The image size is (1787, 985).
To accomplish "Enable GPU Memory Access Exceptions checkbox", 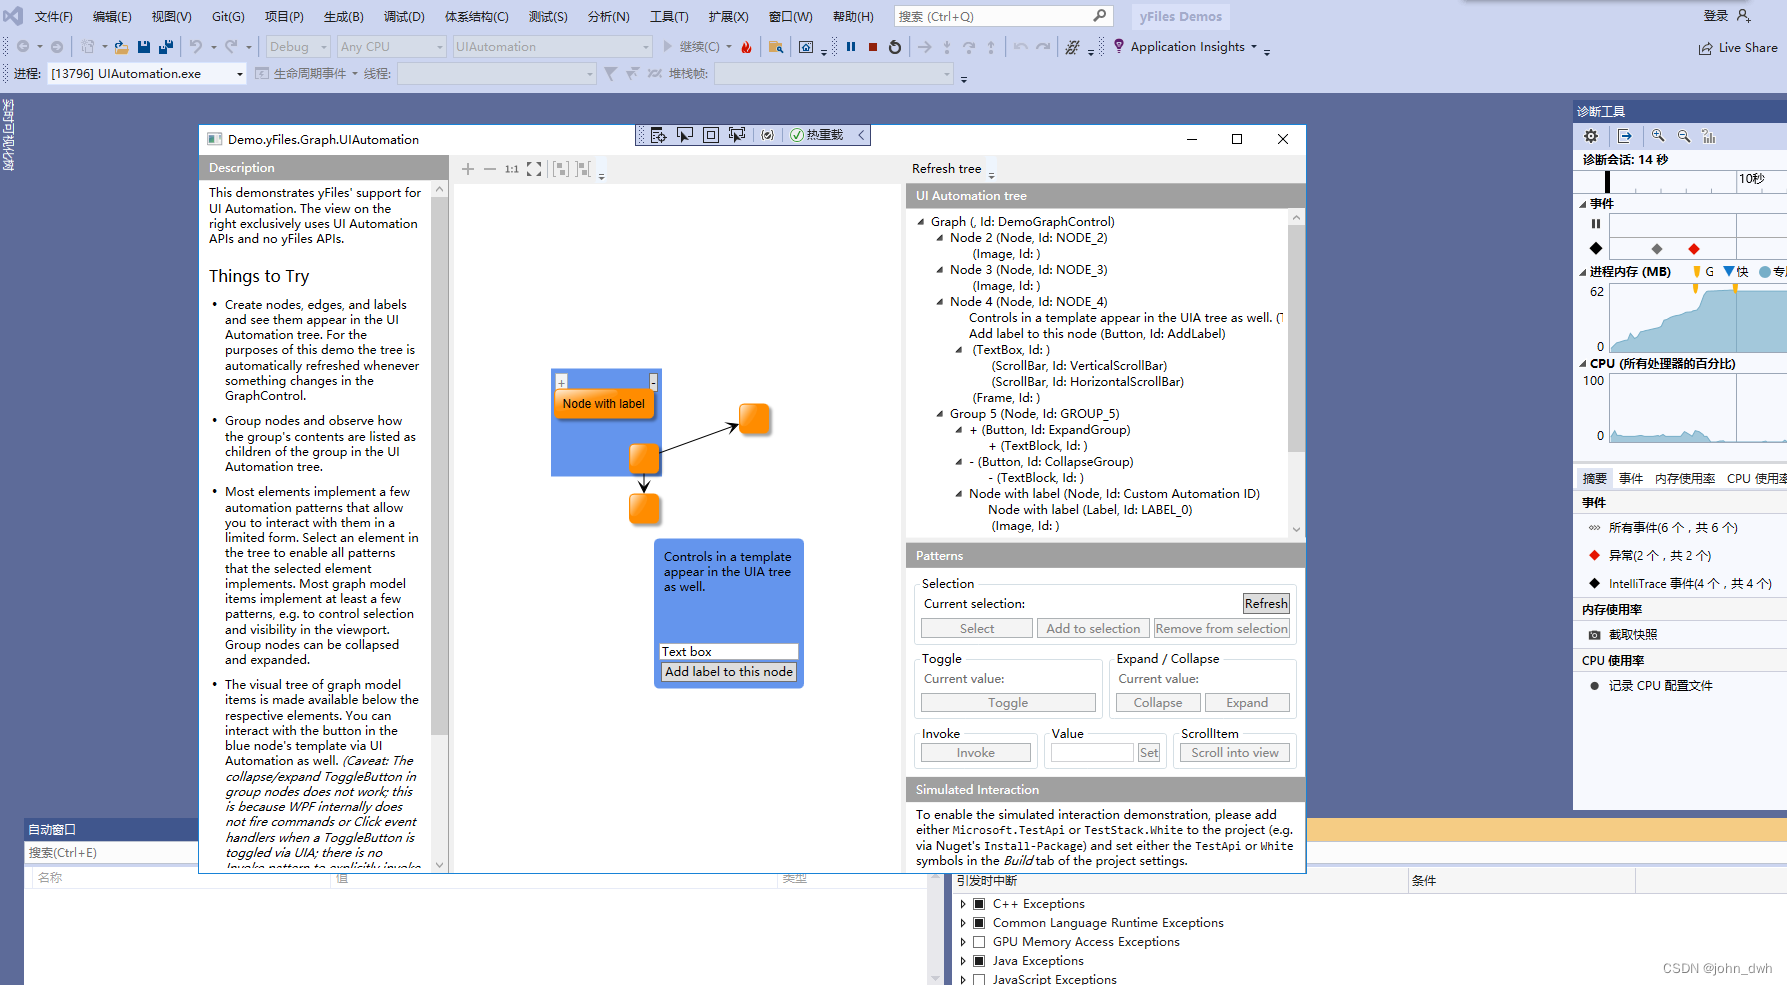I will pos(979,942).
